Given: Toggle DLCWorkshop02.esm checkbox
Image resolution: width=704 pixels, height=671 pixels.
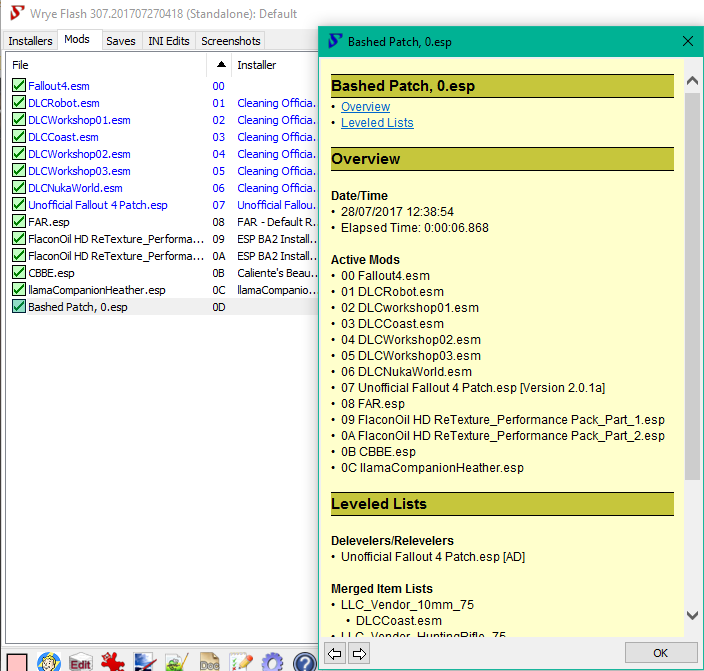Looking at the screenshot, I should [18, 154].
